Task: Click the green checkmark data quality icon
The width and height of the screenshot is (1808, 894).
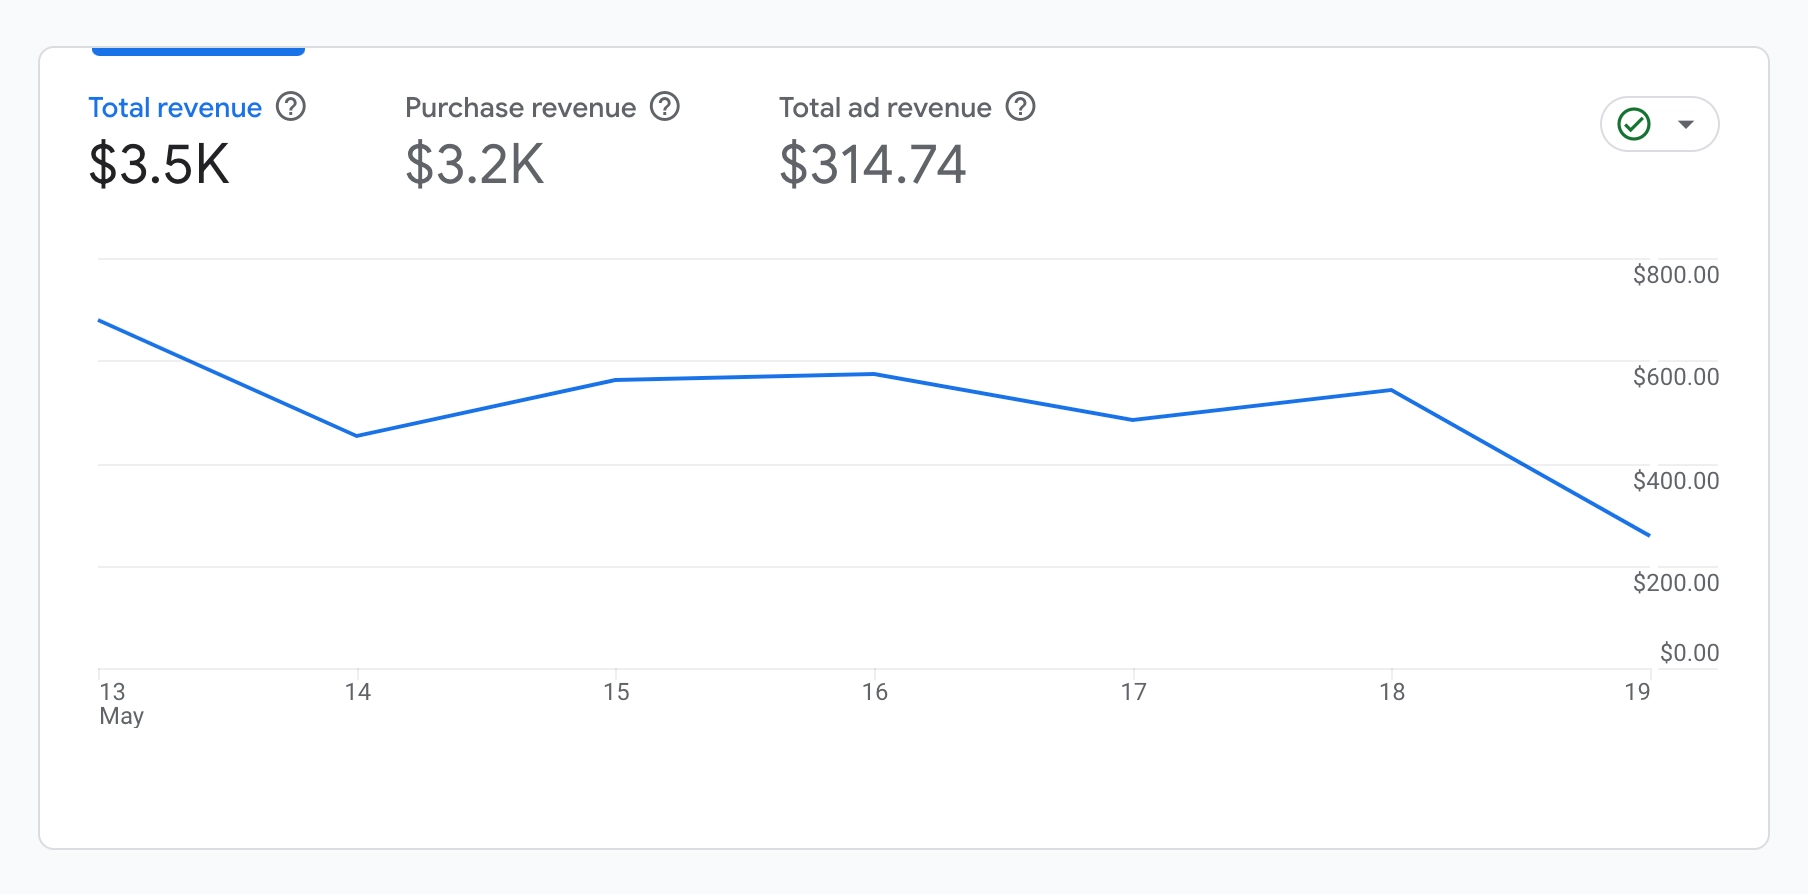Action: click(x=1634, y=124)
